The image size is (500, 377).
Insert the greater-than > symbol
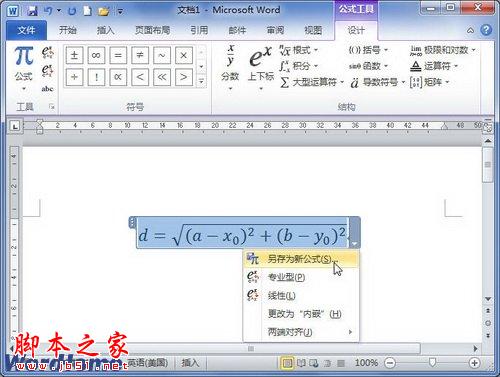tap(184, 77)
